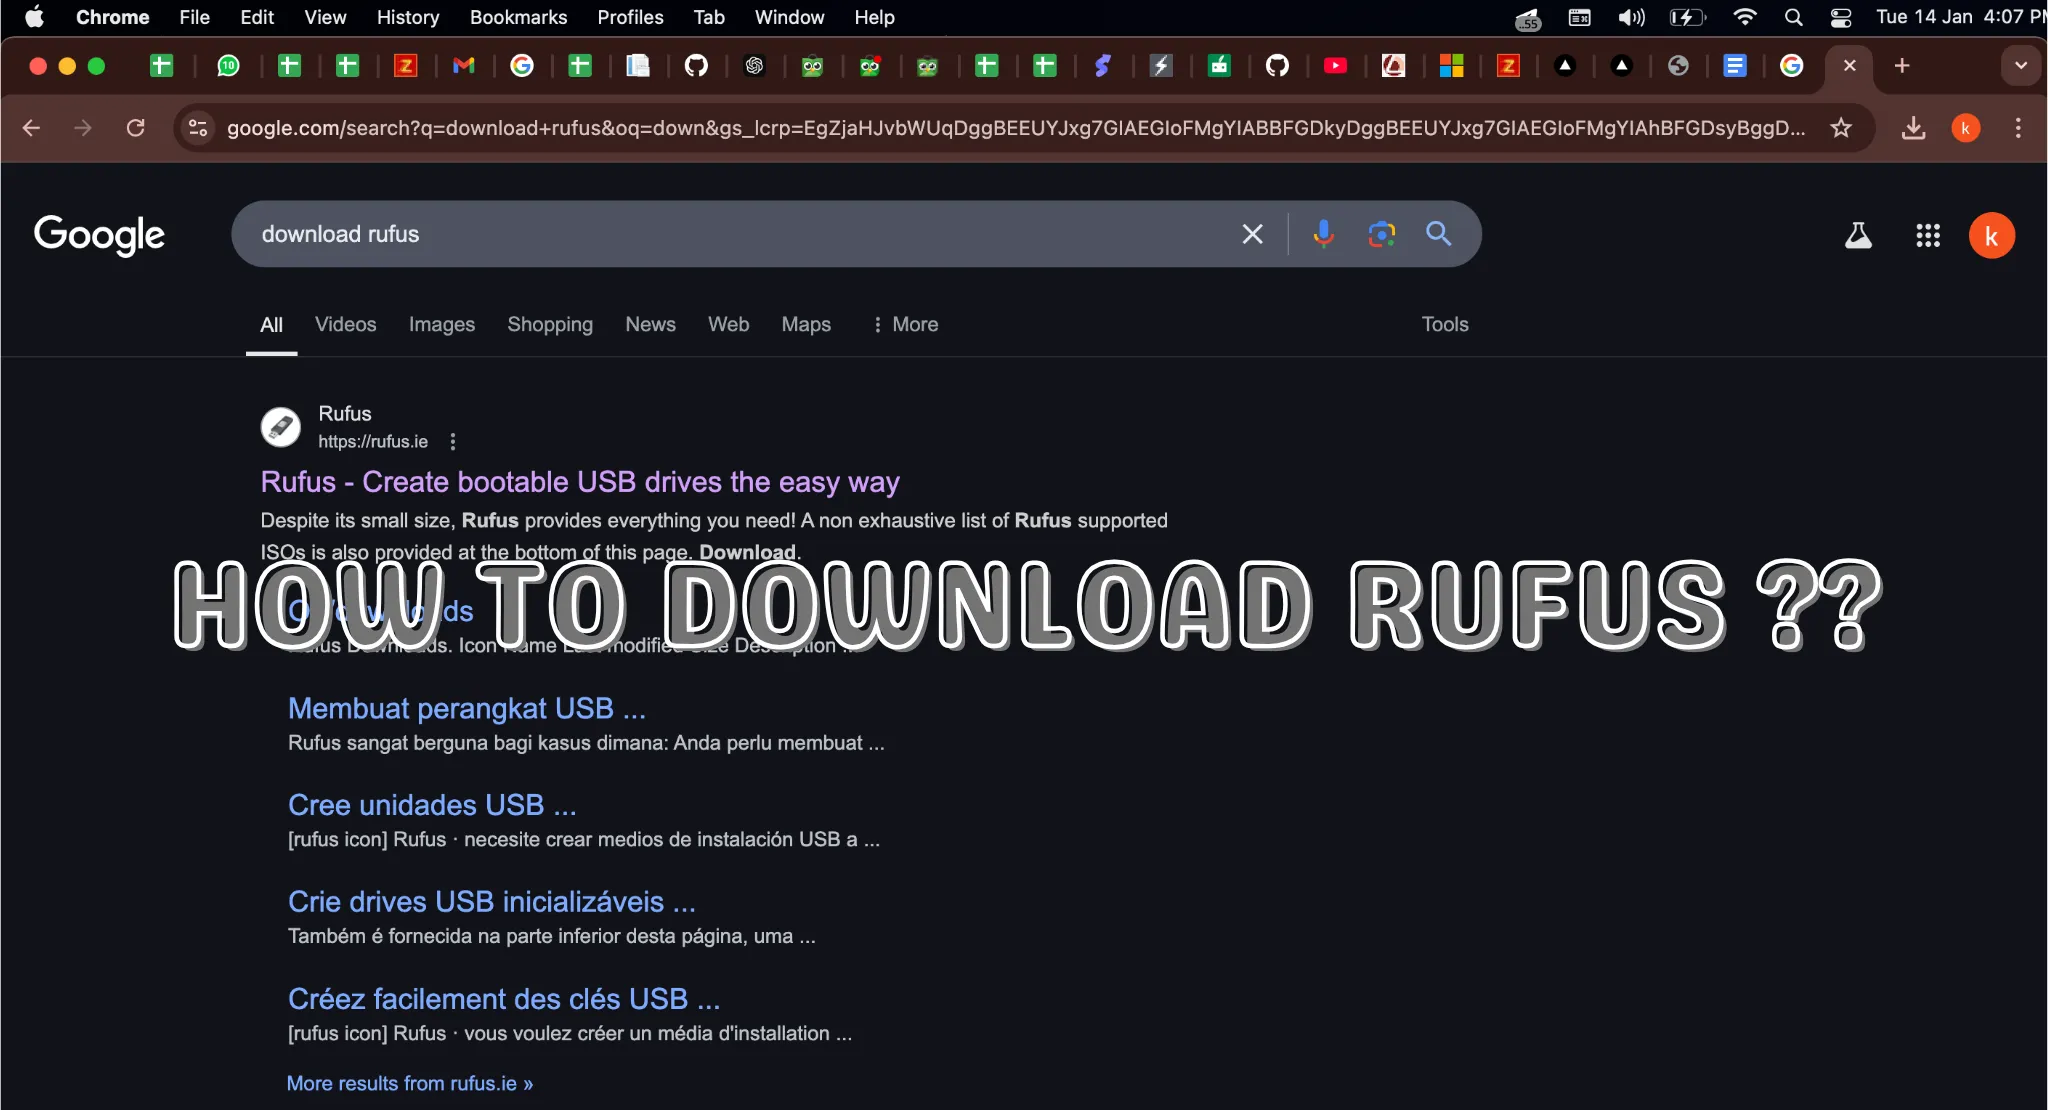Open the ChatGPT tab

pyautogui.click(x=755, y=66)
